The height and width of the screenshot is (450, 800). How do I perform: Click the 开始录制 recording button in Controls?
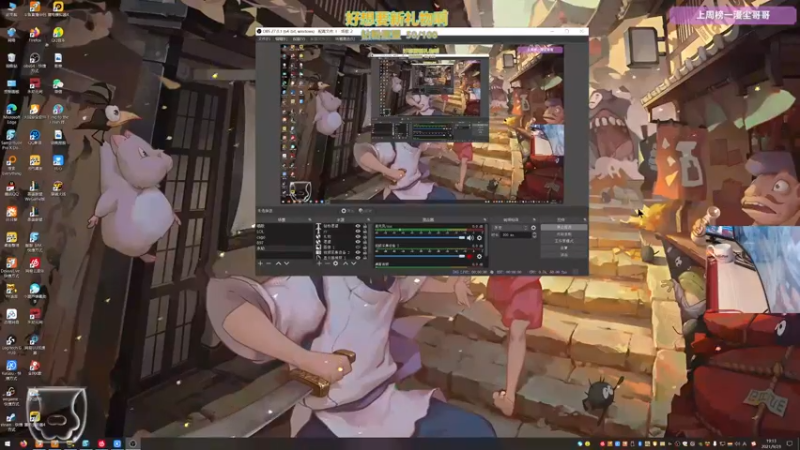tap(564, 234)
